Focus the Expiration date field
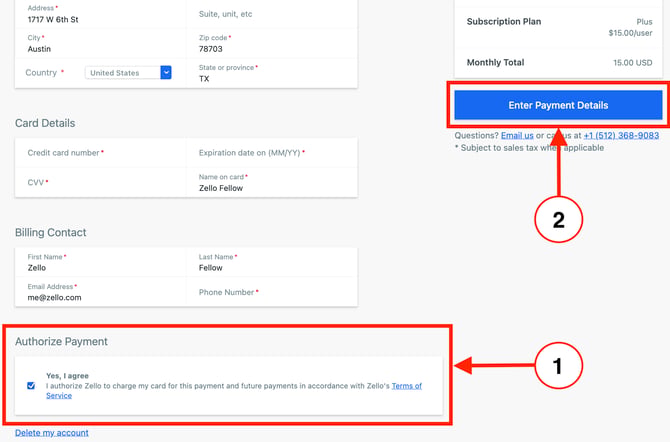Viewport: 670px width, 442px height. click(x=272, y=153)
